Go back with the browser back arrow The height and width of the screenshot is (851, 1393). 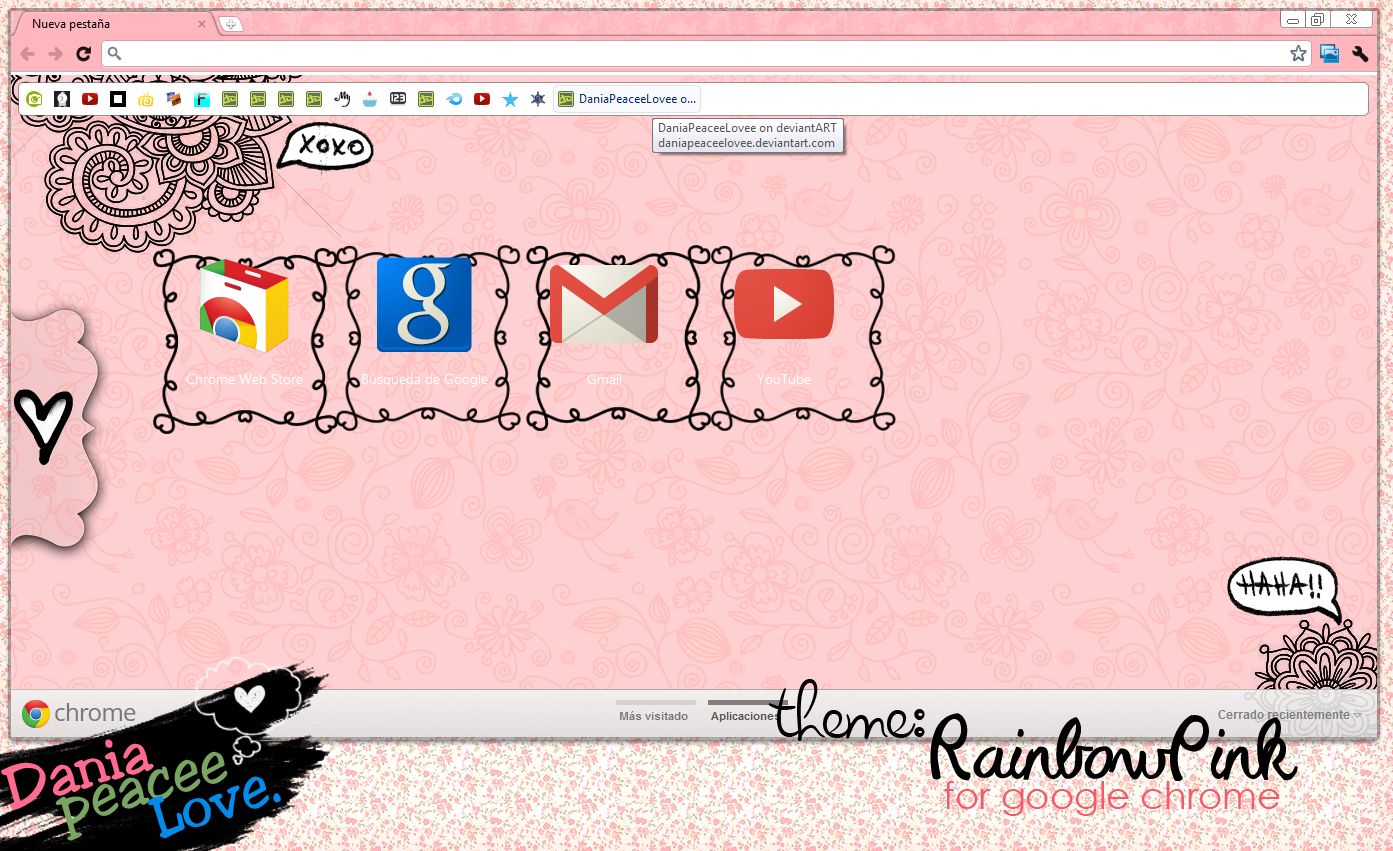click(x=28, y=54)
